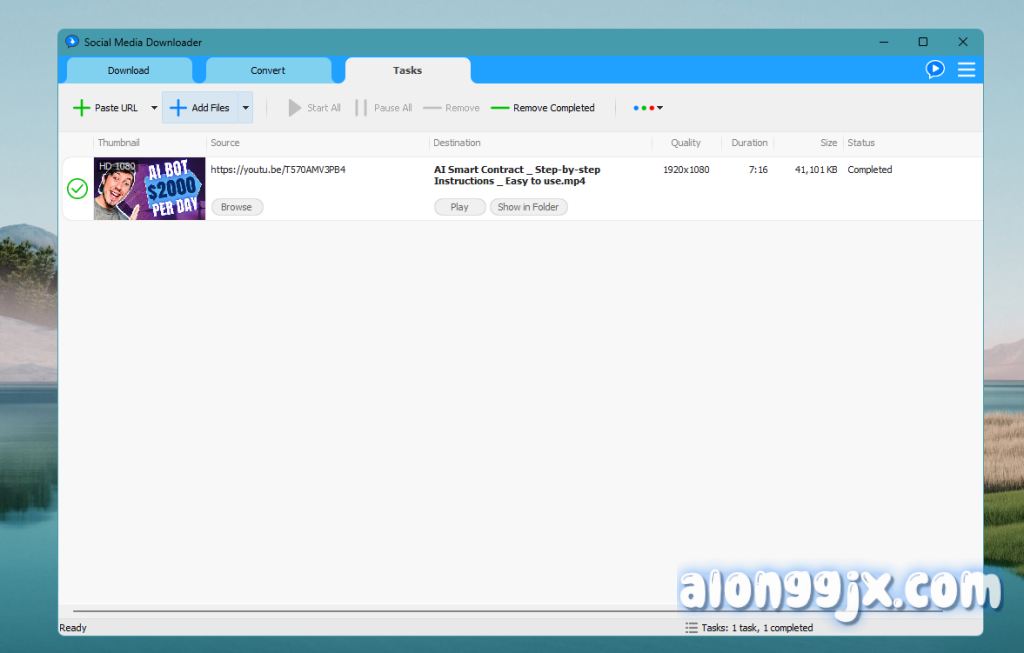The height and width of the screenshot is (653, 1024).
Task: Click the green Paste URL plus icon
Action: pyautogui.click(x=81, y=108)
